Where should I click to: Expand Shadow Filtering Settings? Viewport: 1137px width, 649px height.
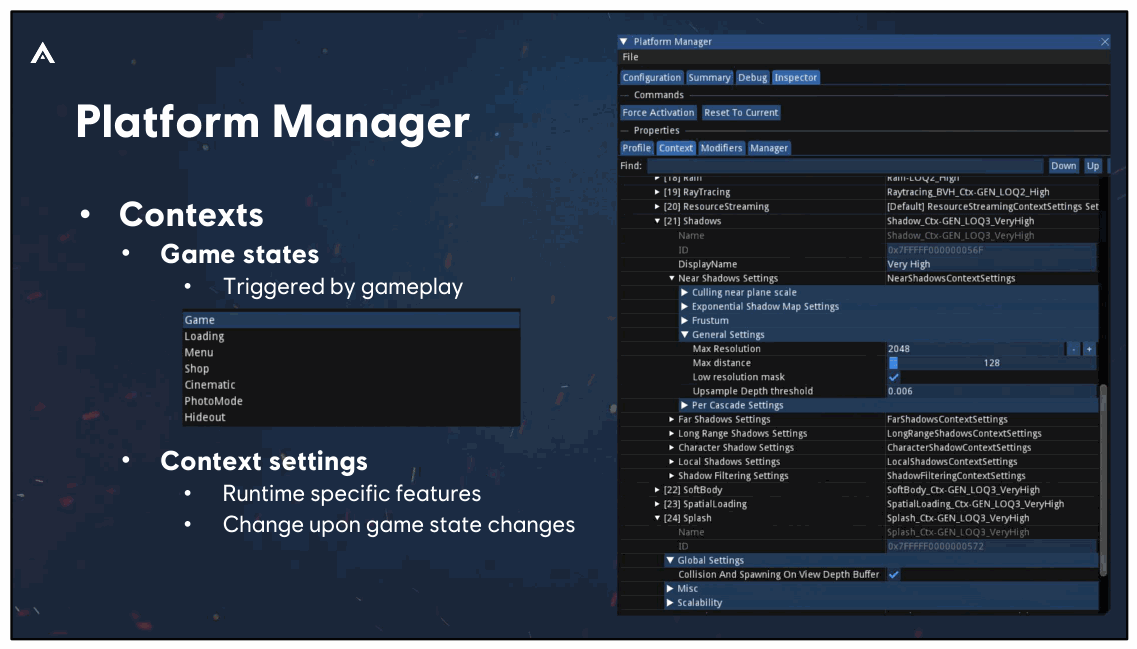click(x=671, y=476)
